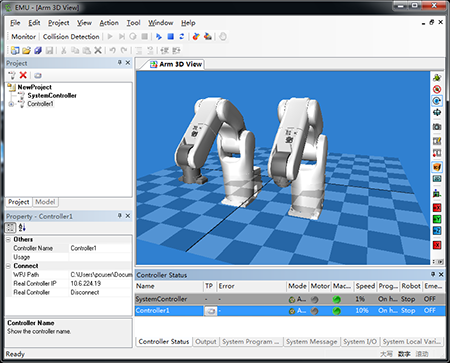450x363 pixels.
Task: Click the red X in Project panel toolbar
Action: (x=23, y=75)
